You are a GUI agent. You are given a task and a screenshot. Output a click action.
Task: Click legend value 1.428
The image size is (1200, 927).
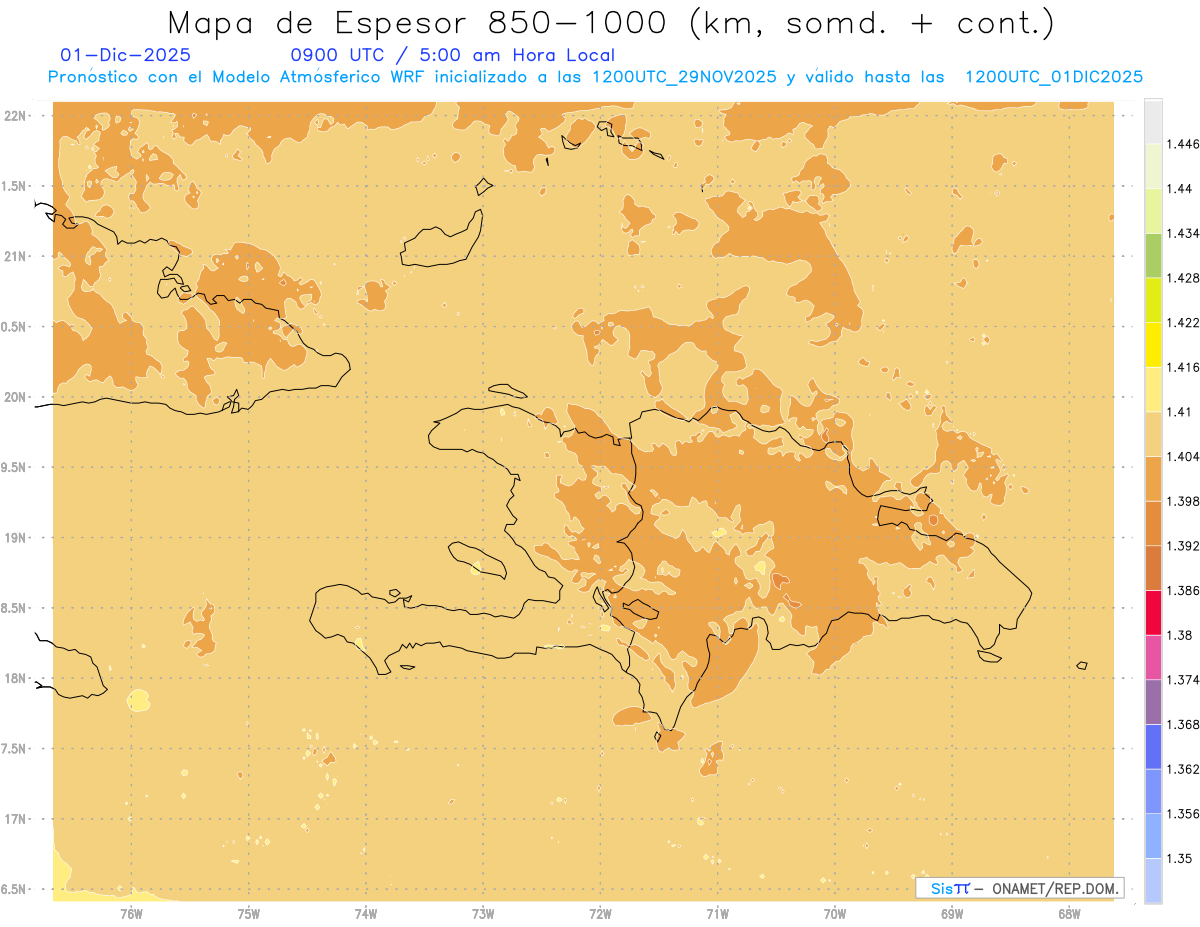[x=1182, y=278]
